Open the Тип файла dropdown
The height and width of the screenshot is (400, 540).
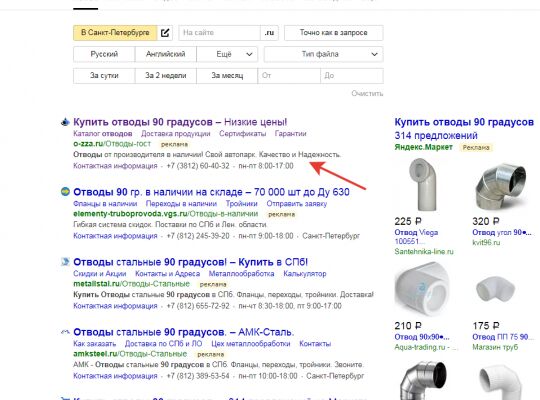click(x=323, y=54)
